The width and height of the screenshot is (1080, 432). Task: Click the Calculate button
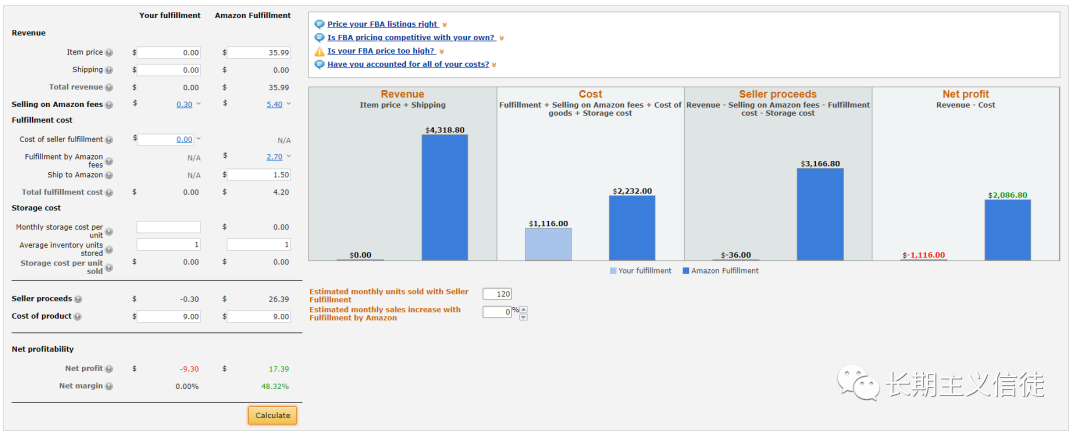click(273, 415)
